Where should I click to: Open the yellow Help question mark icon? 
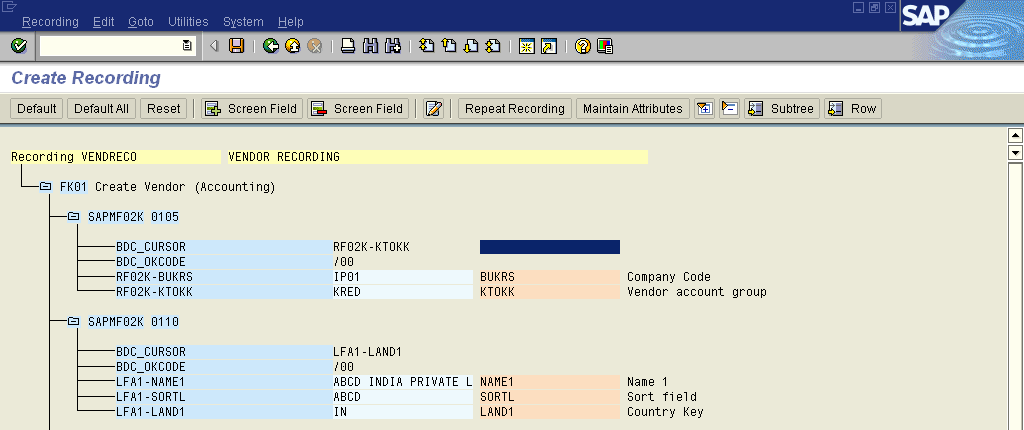[583, 46]
